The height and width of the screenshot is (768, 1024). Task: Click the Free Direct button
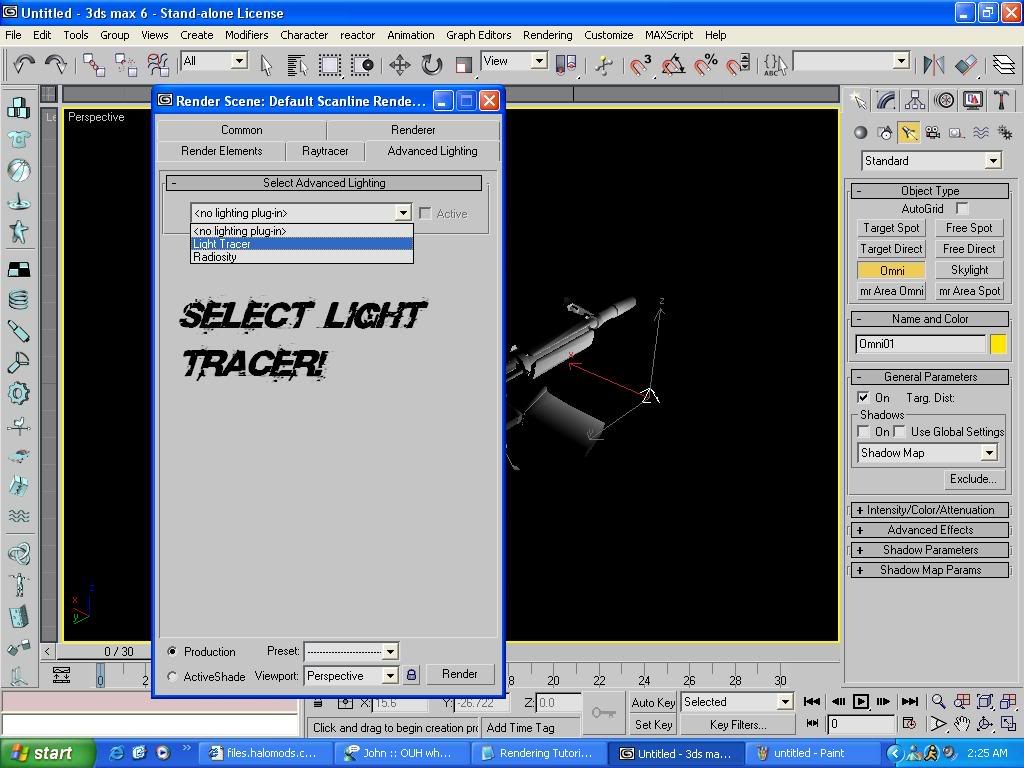tap(969, 249)
